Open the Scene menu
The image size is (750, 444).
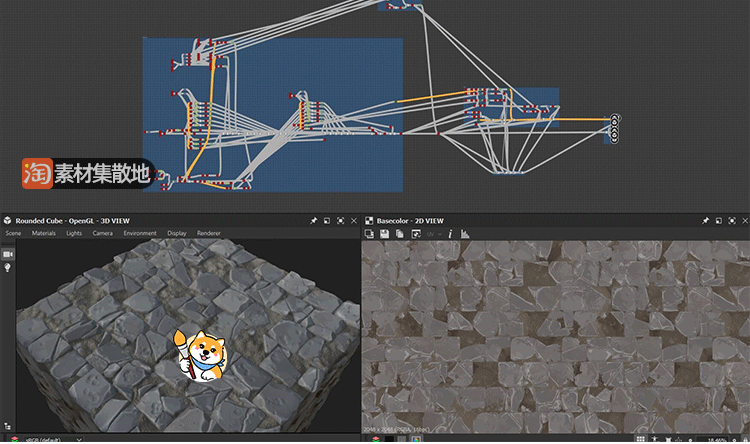(13, 233)
